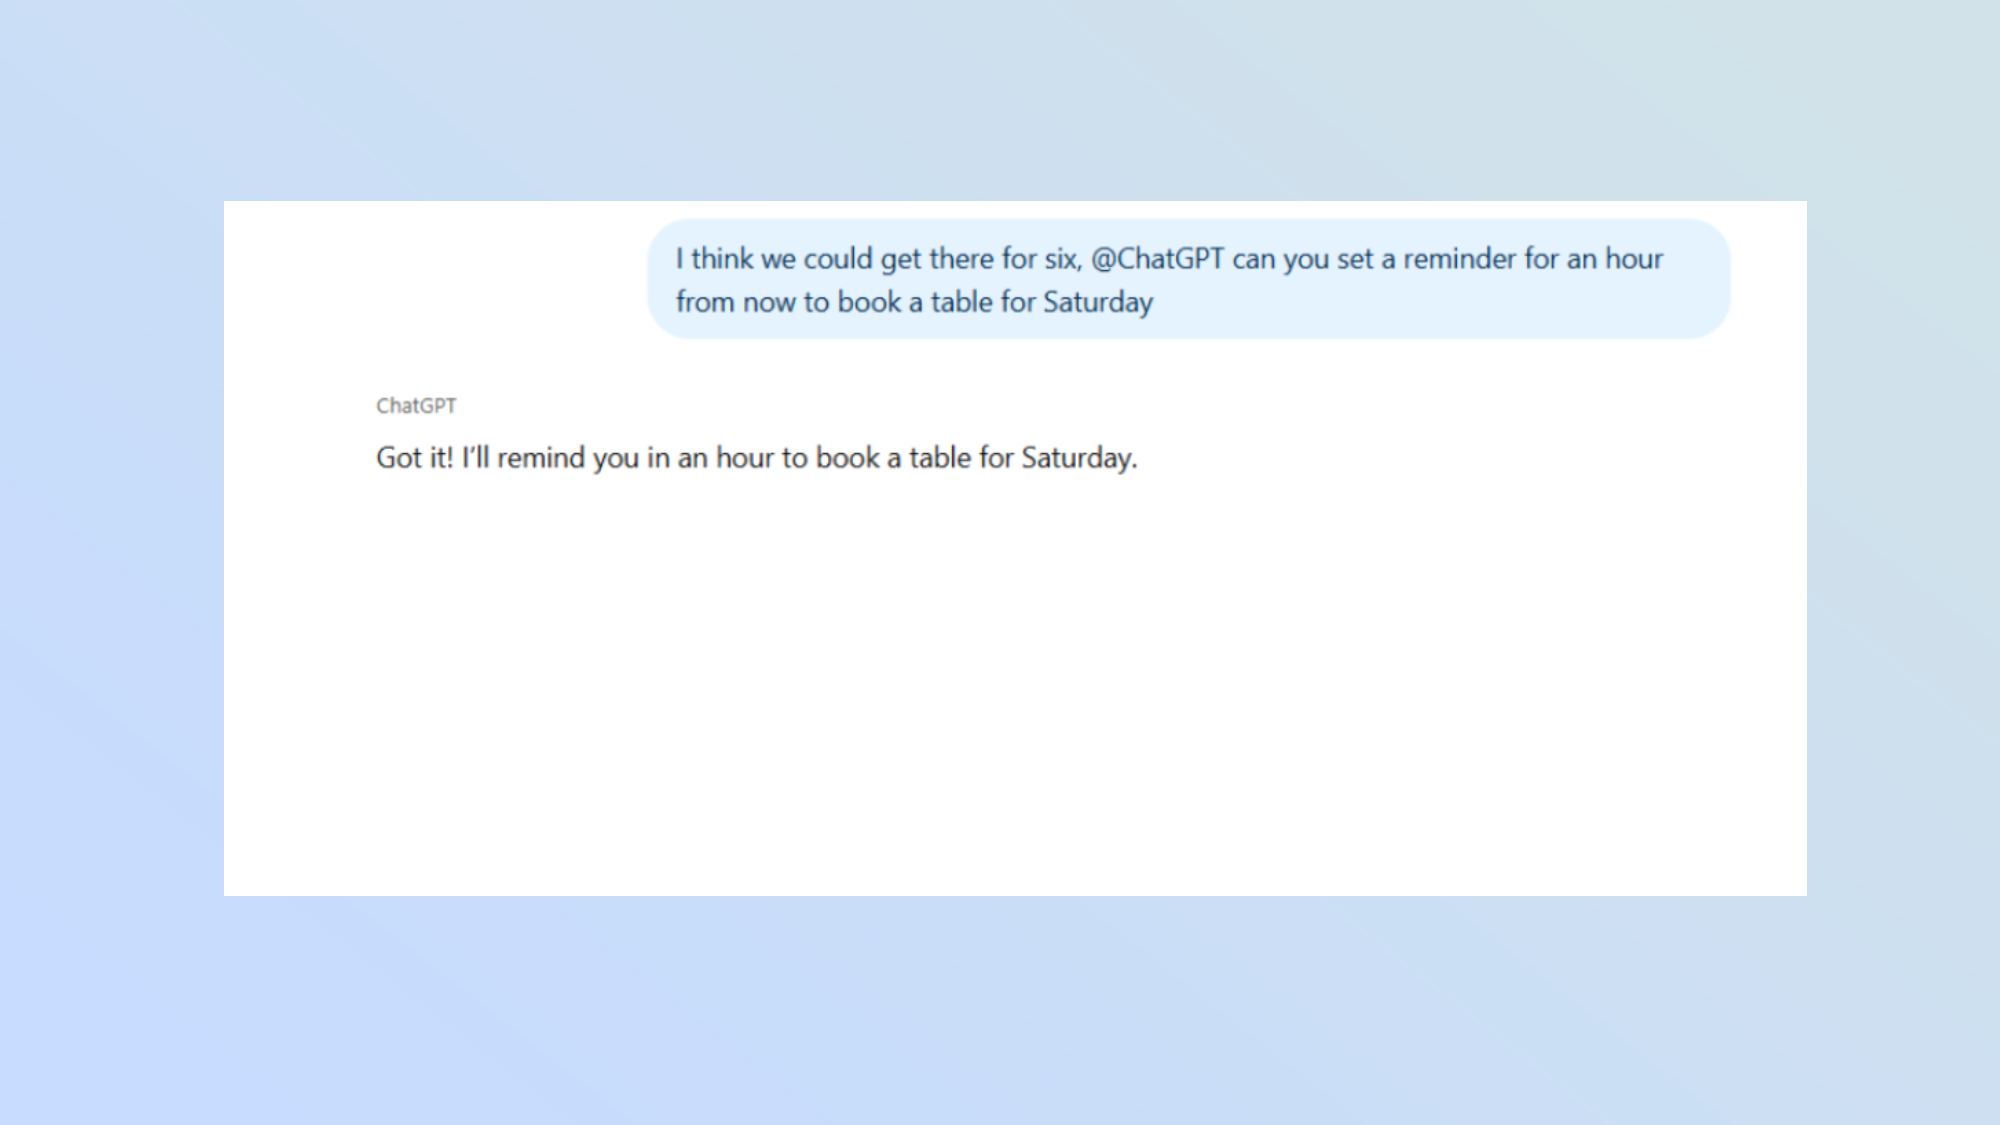The width and height of the screenshot is (2000, 1125).
Task: Click 'Saturday.' at the end of ChatGPT's reply
Action: pyautogui.click(x=1078, y=458)
